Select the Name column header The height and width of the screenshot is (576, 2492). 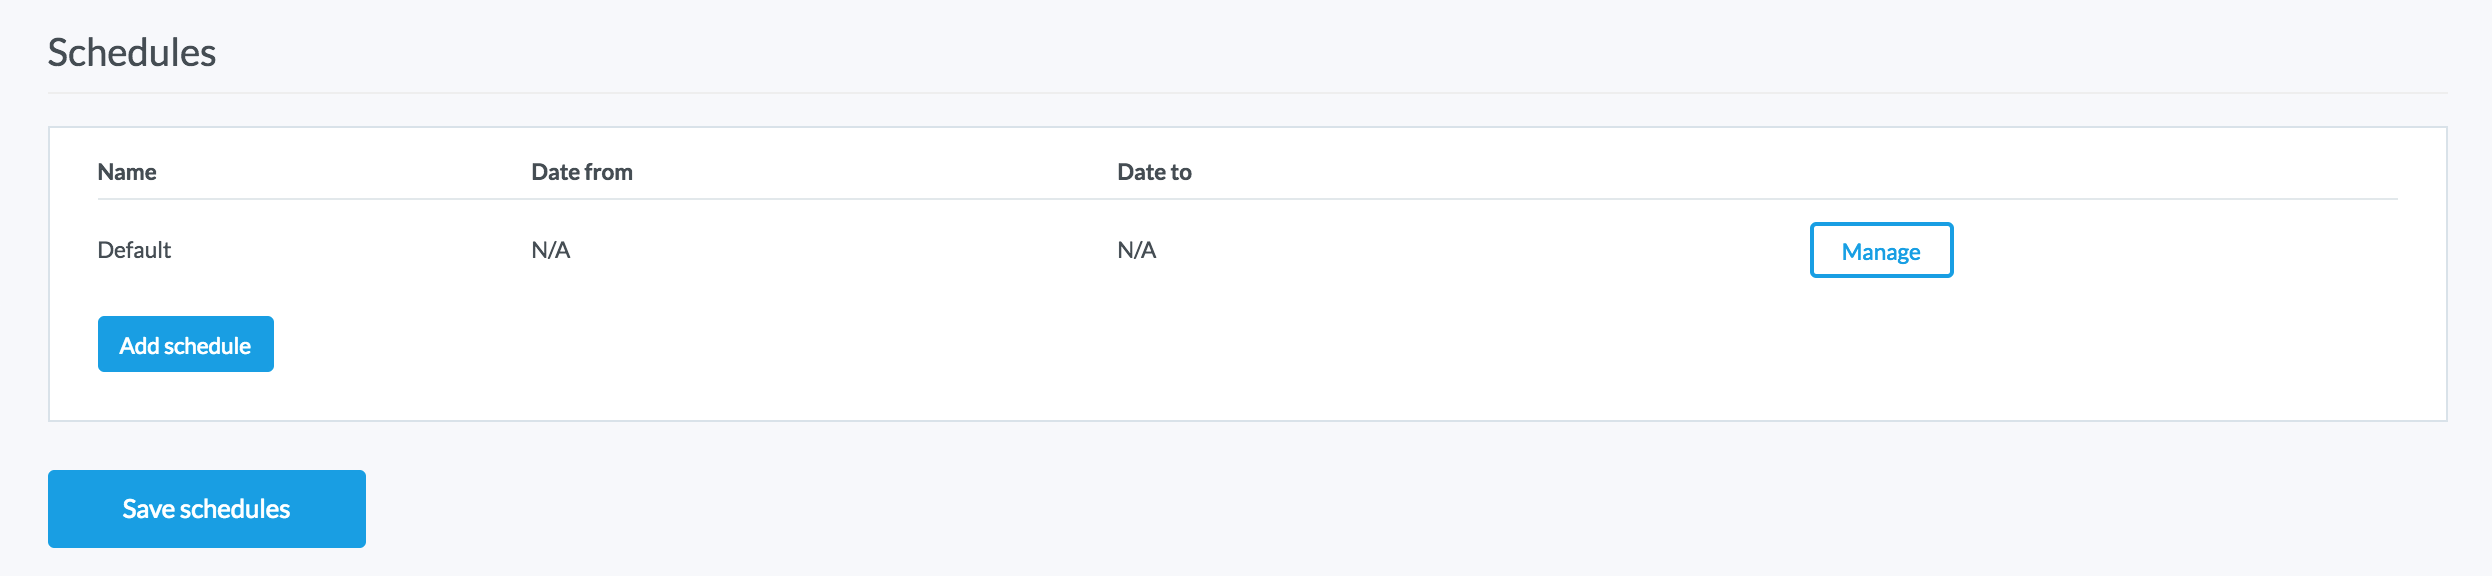(x=127, y=172)
